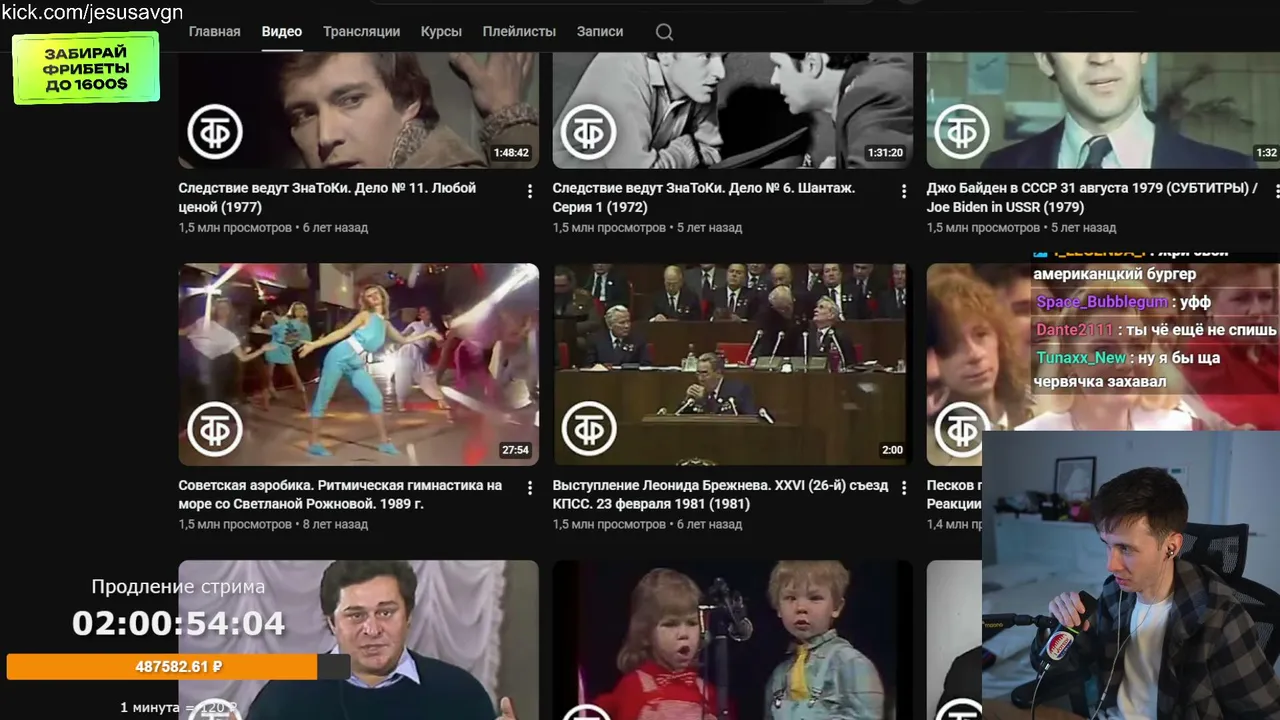Click the 1:31:20 duration badge

(x=885, y=153)
